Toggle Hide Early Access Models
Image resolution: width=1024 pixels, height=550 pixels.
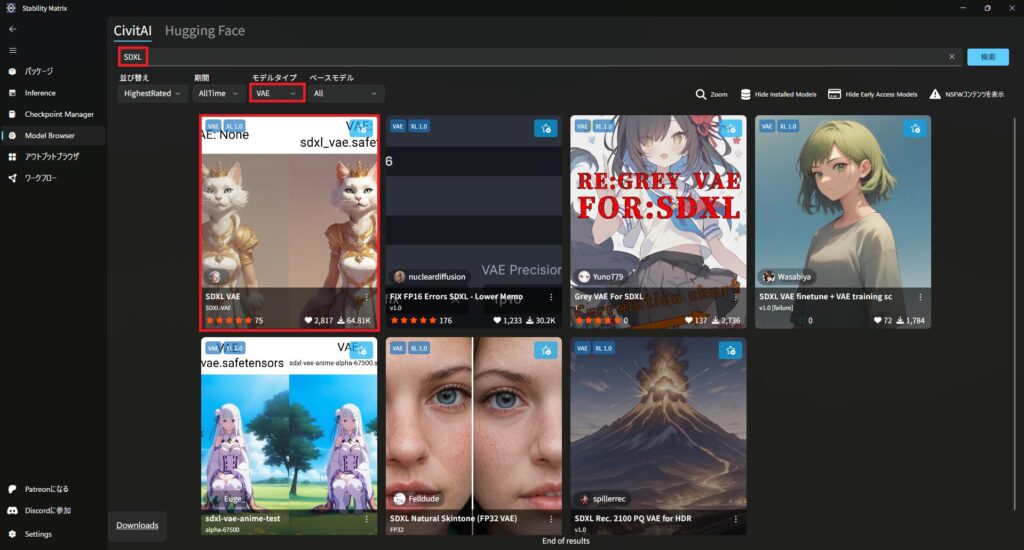[872, 94]
